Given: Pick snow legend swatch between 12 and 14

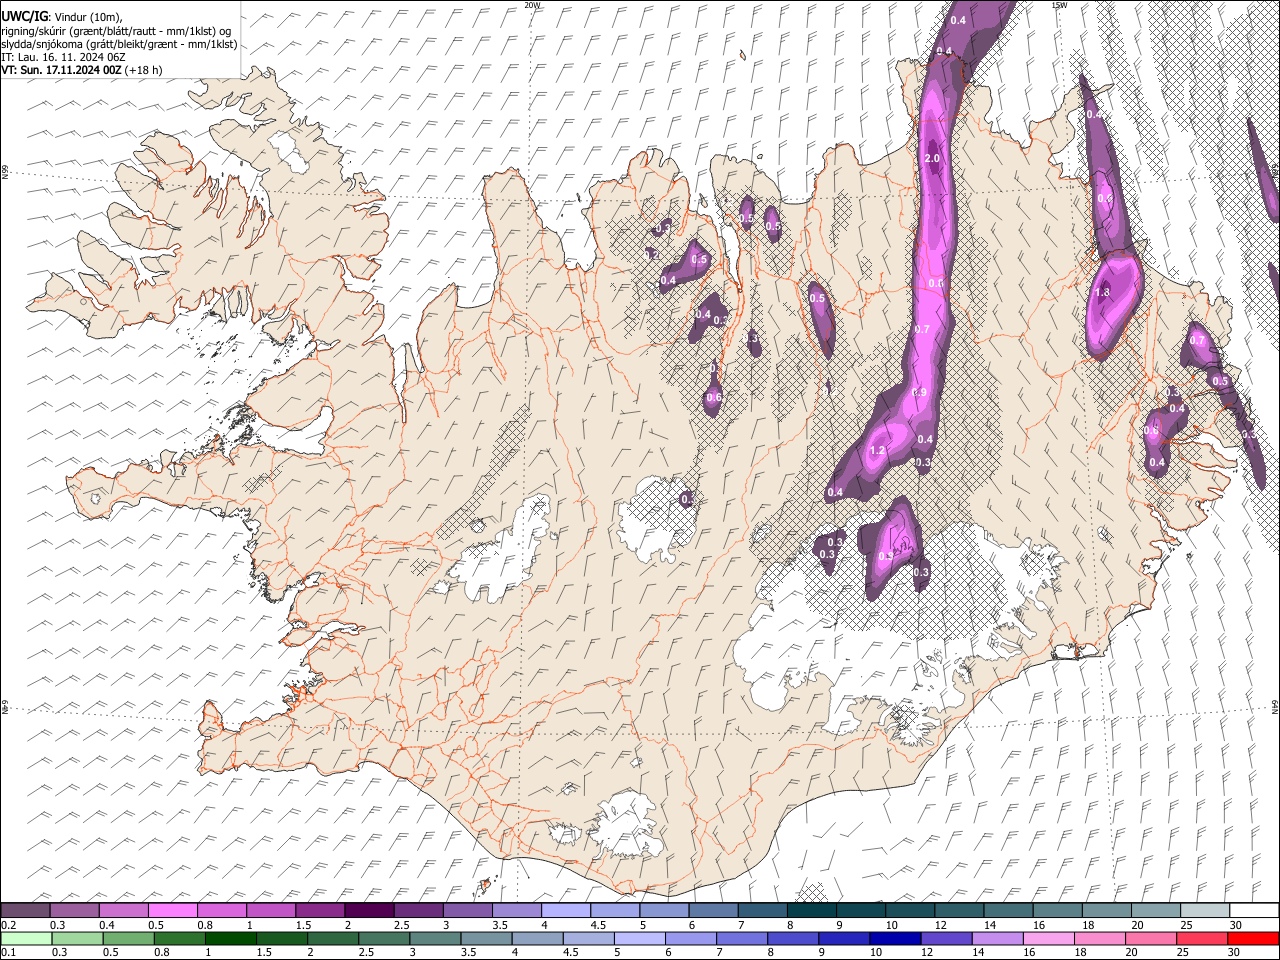Looking at the screenshot, I should (x=960, y=910).
